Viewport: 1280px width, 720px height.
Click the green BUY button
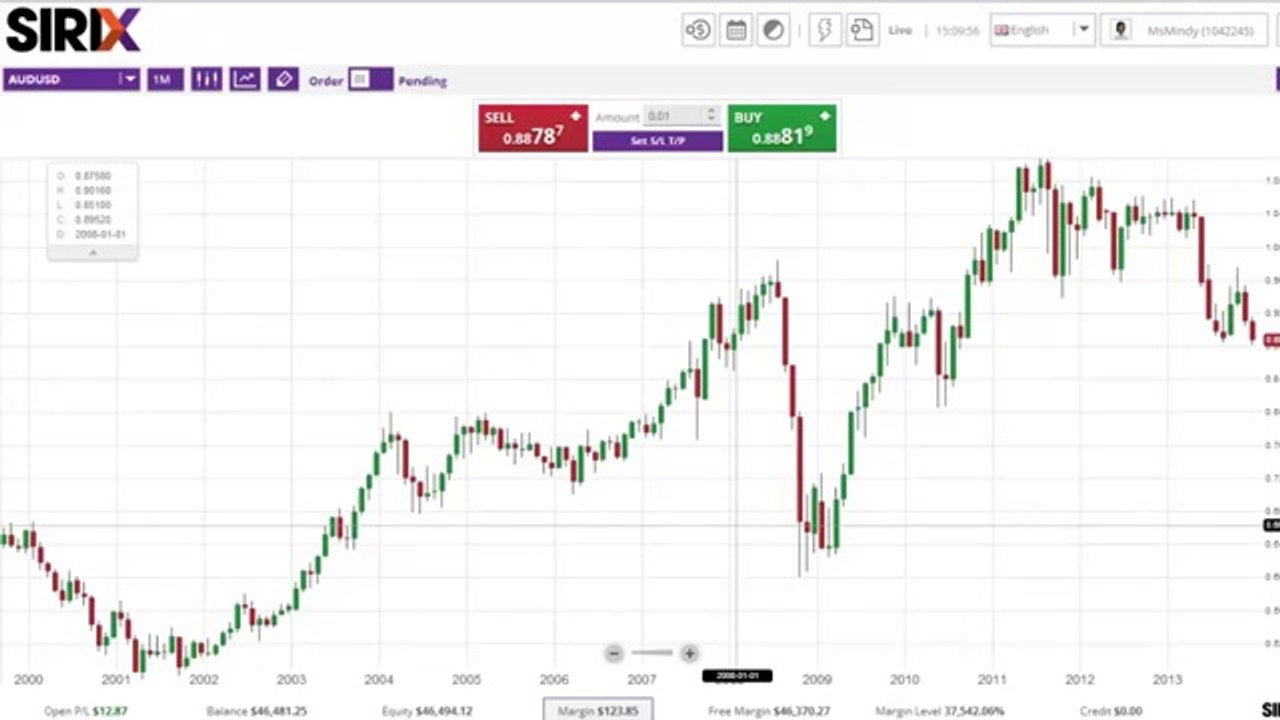coord(782,128)
